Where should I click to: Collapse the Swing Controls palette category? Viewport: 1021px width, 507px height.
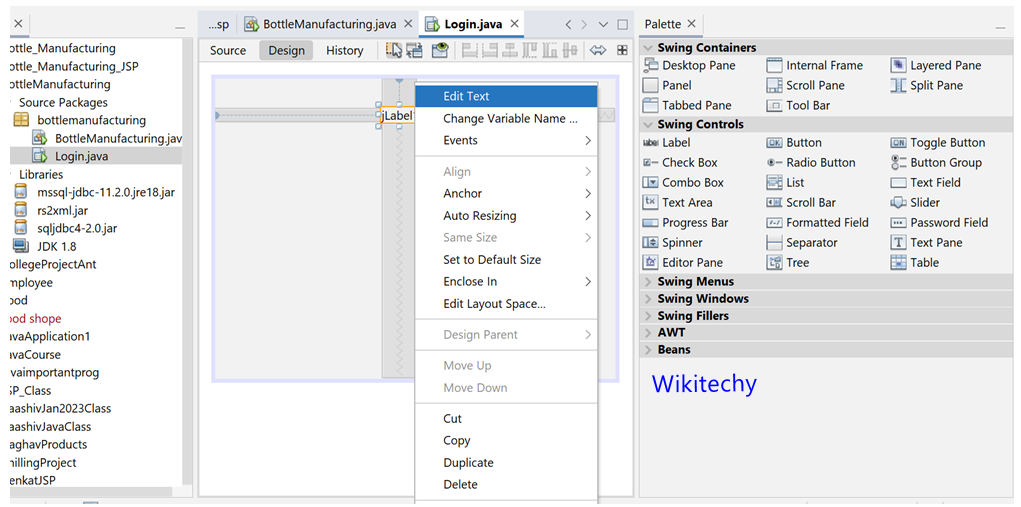coord(648,124)
